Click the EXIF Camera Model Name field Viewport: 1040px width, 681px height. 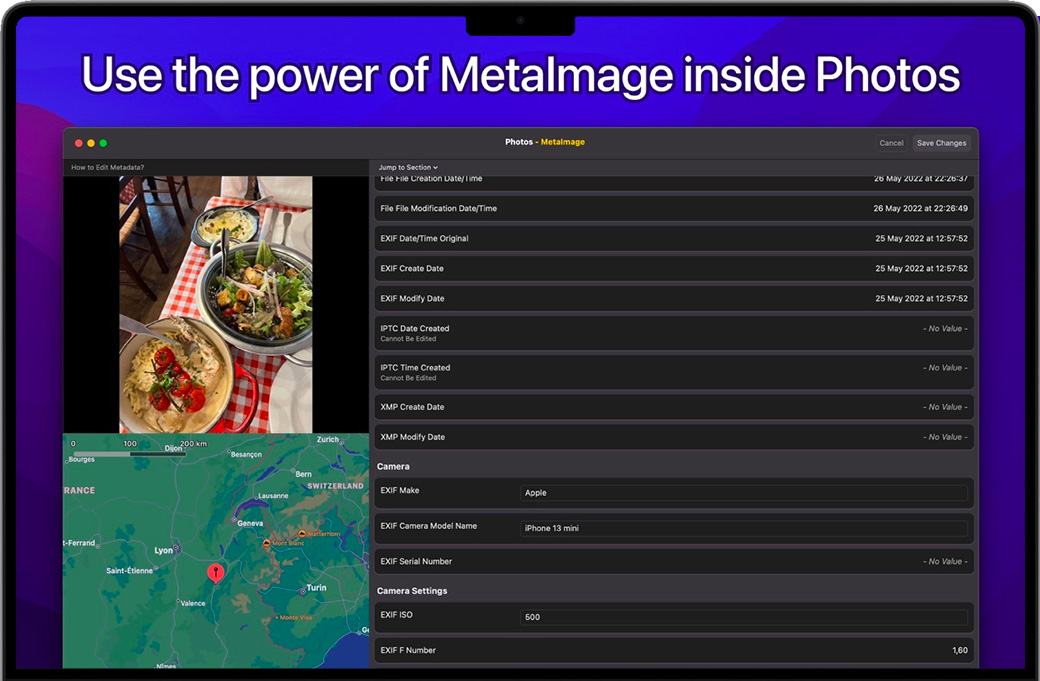click(744, 528)
